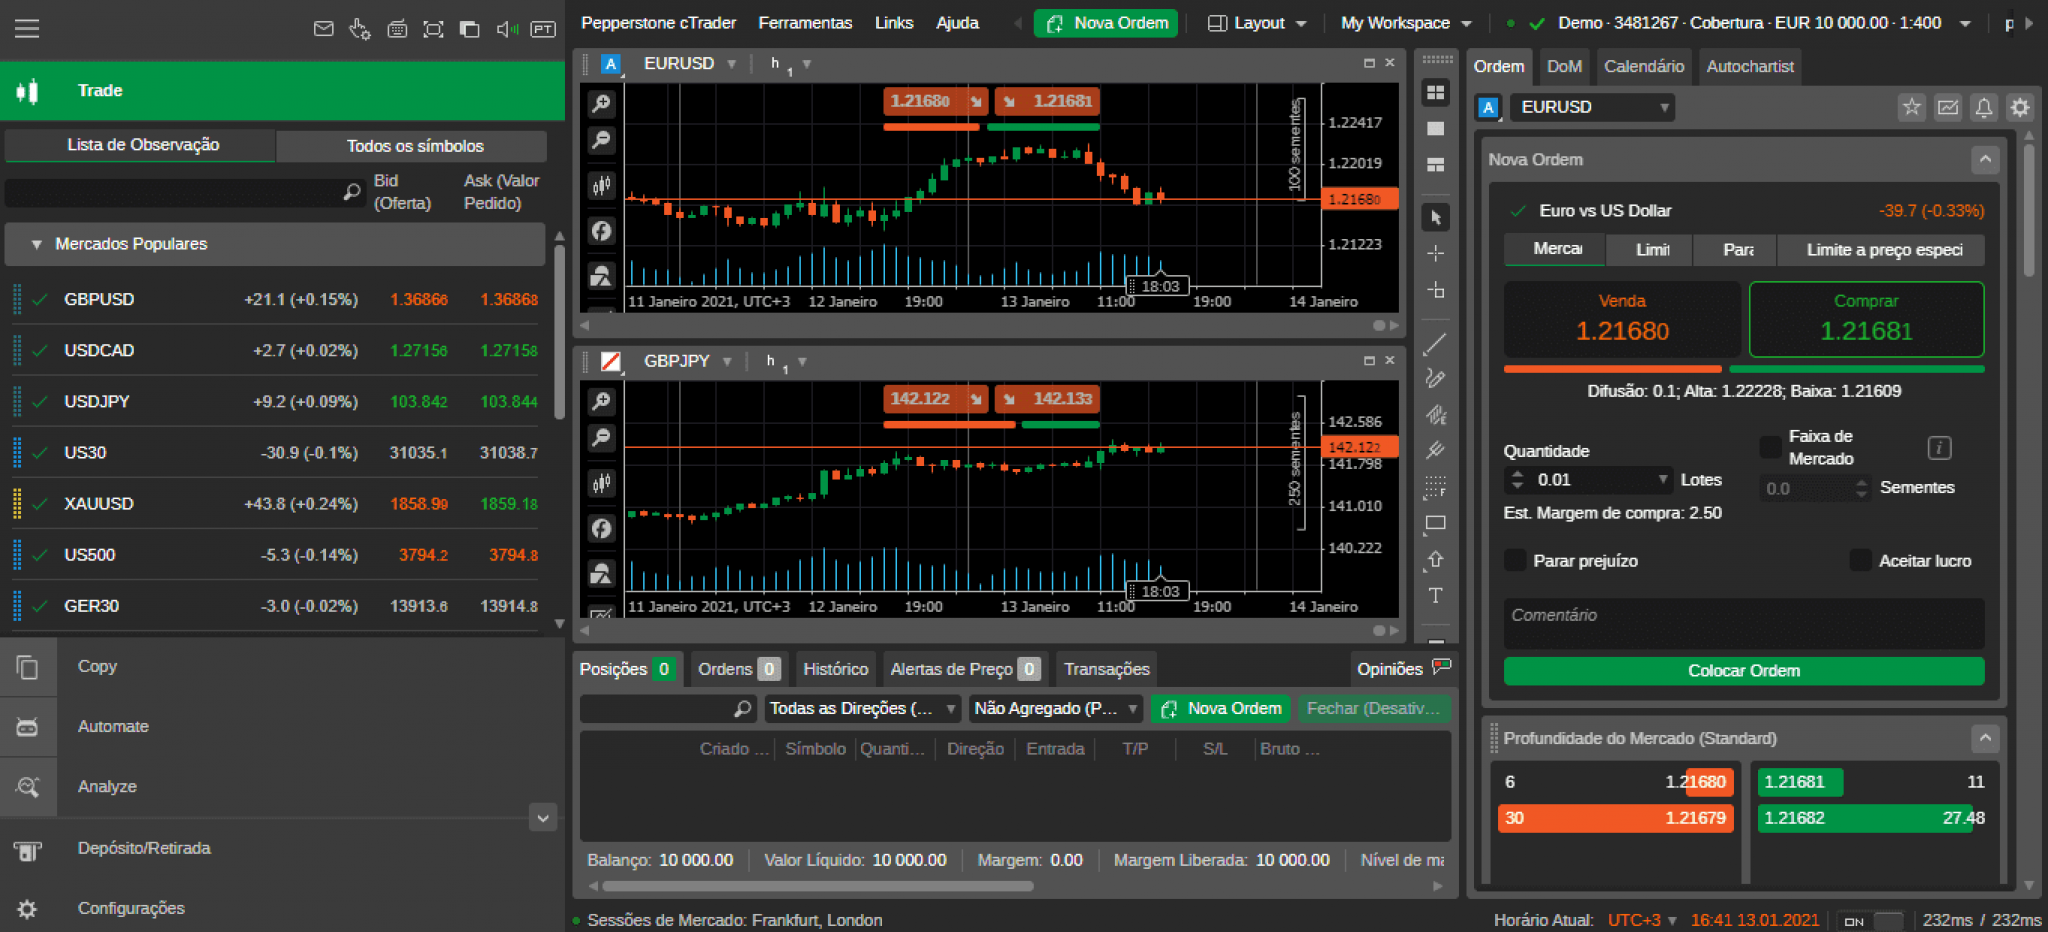Image resolution: width=2048 pixels, height=932 pixels.
Task: Select the text tool in drawing toolbar
Action: (x=1435, y=596)
